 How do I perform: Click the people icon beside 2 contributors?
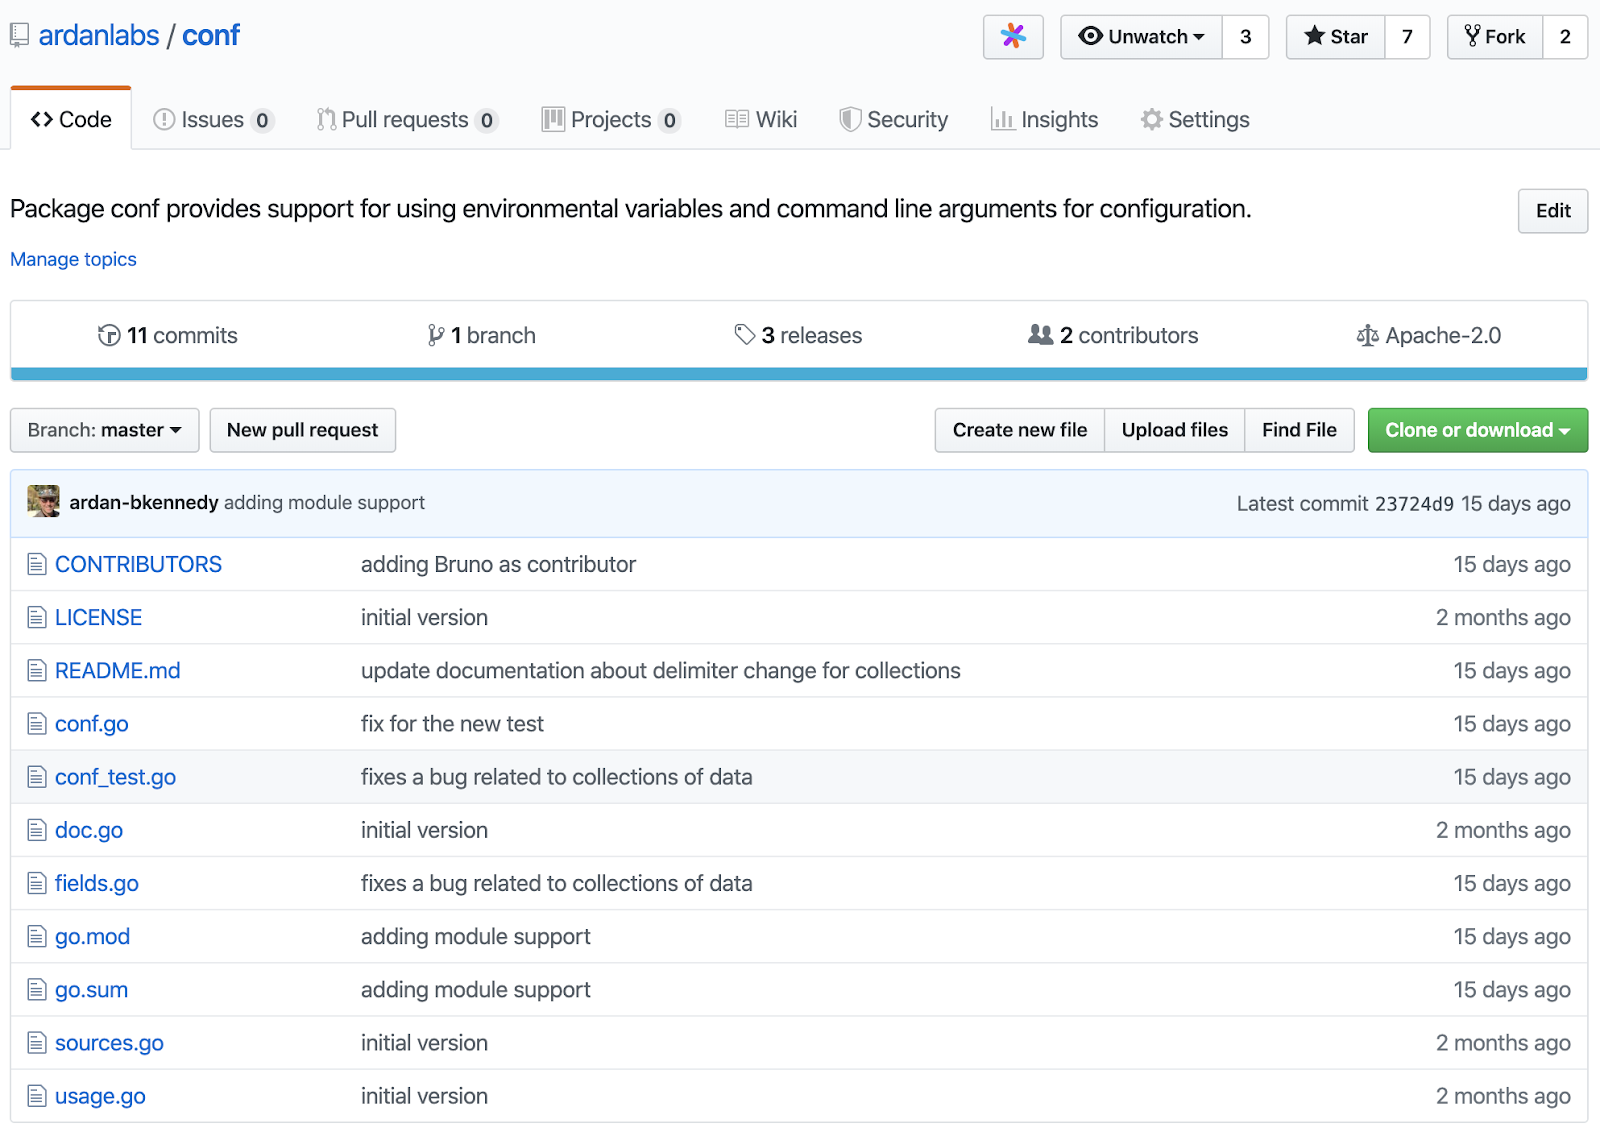point(1040,334)
